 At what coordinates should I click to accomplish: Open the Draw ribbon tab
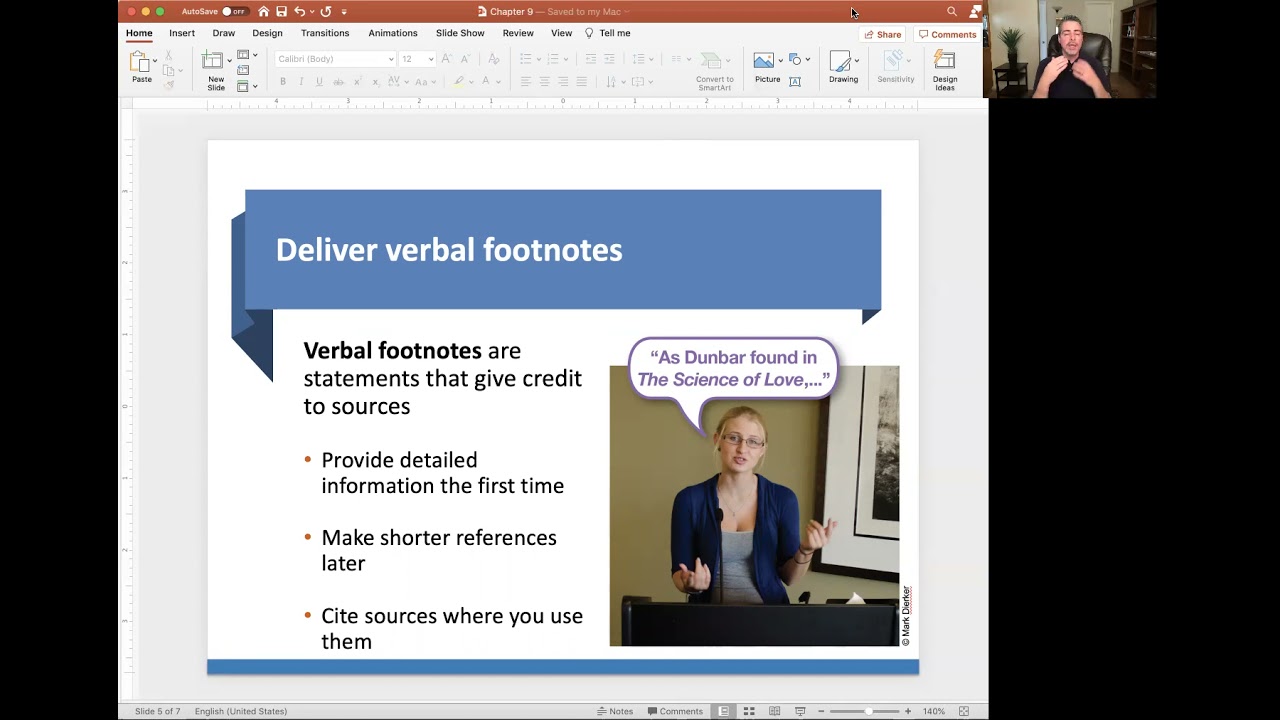[x=224, y=33]
